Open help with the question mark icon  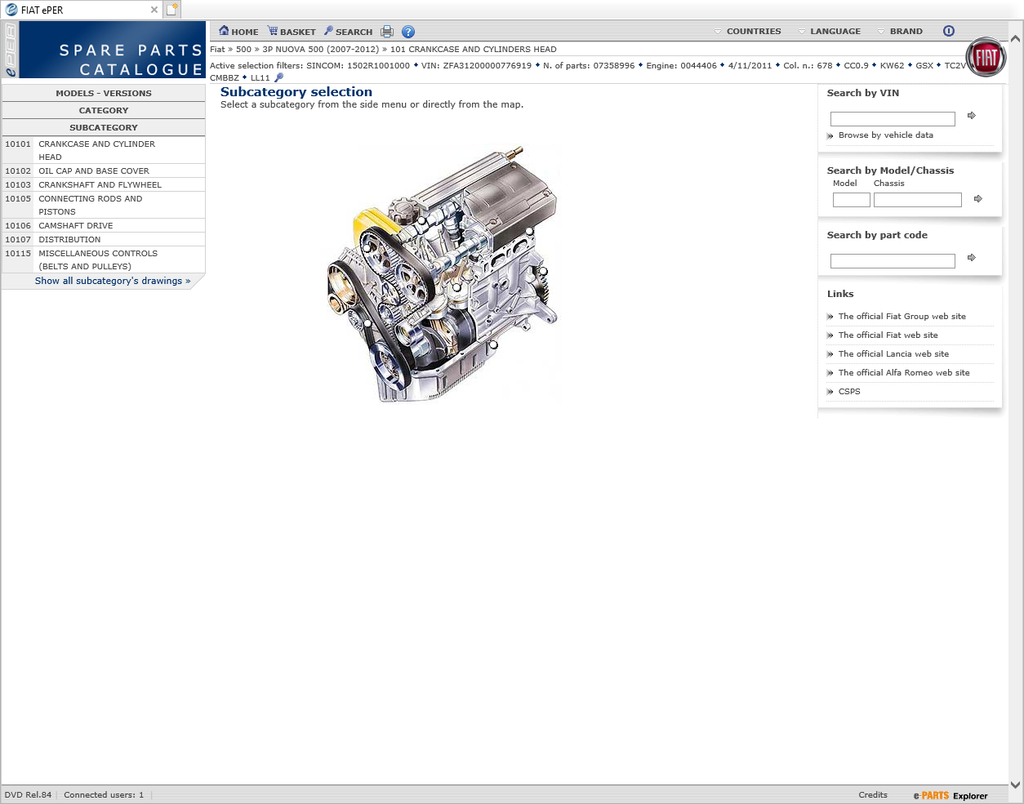pyautogui.click(x=408, y=31)
